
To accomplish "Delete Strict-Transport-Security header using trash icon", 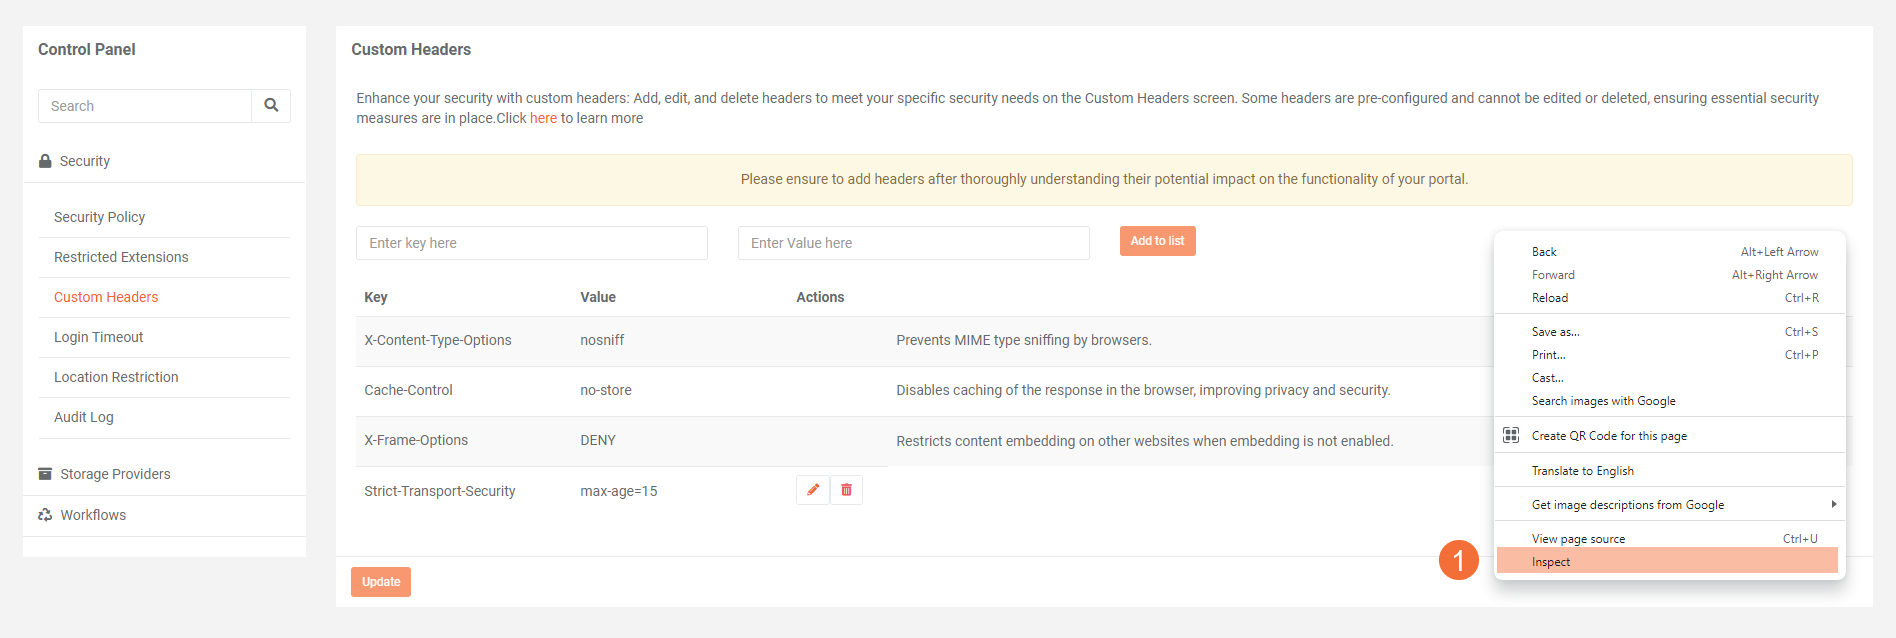I will coord(846,490).
